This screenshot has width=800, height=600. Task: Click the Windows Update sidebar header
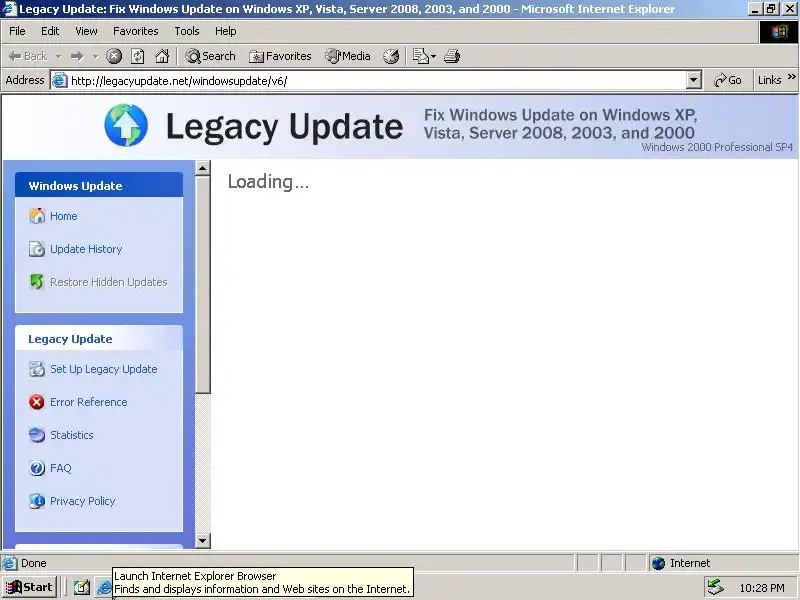coord(99,185)
